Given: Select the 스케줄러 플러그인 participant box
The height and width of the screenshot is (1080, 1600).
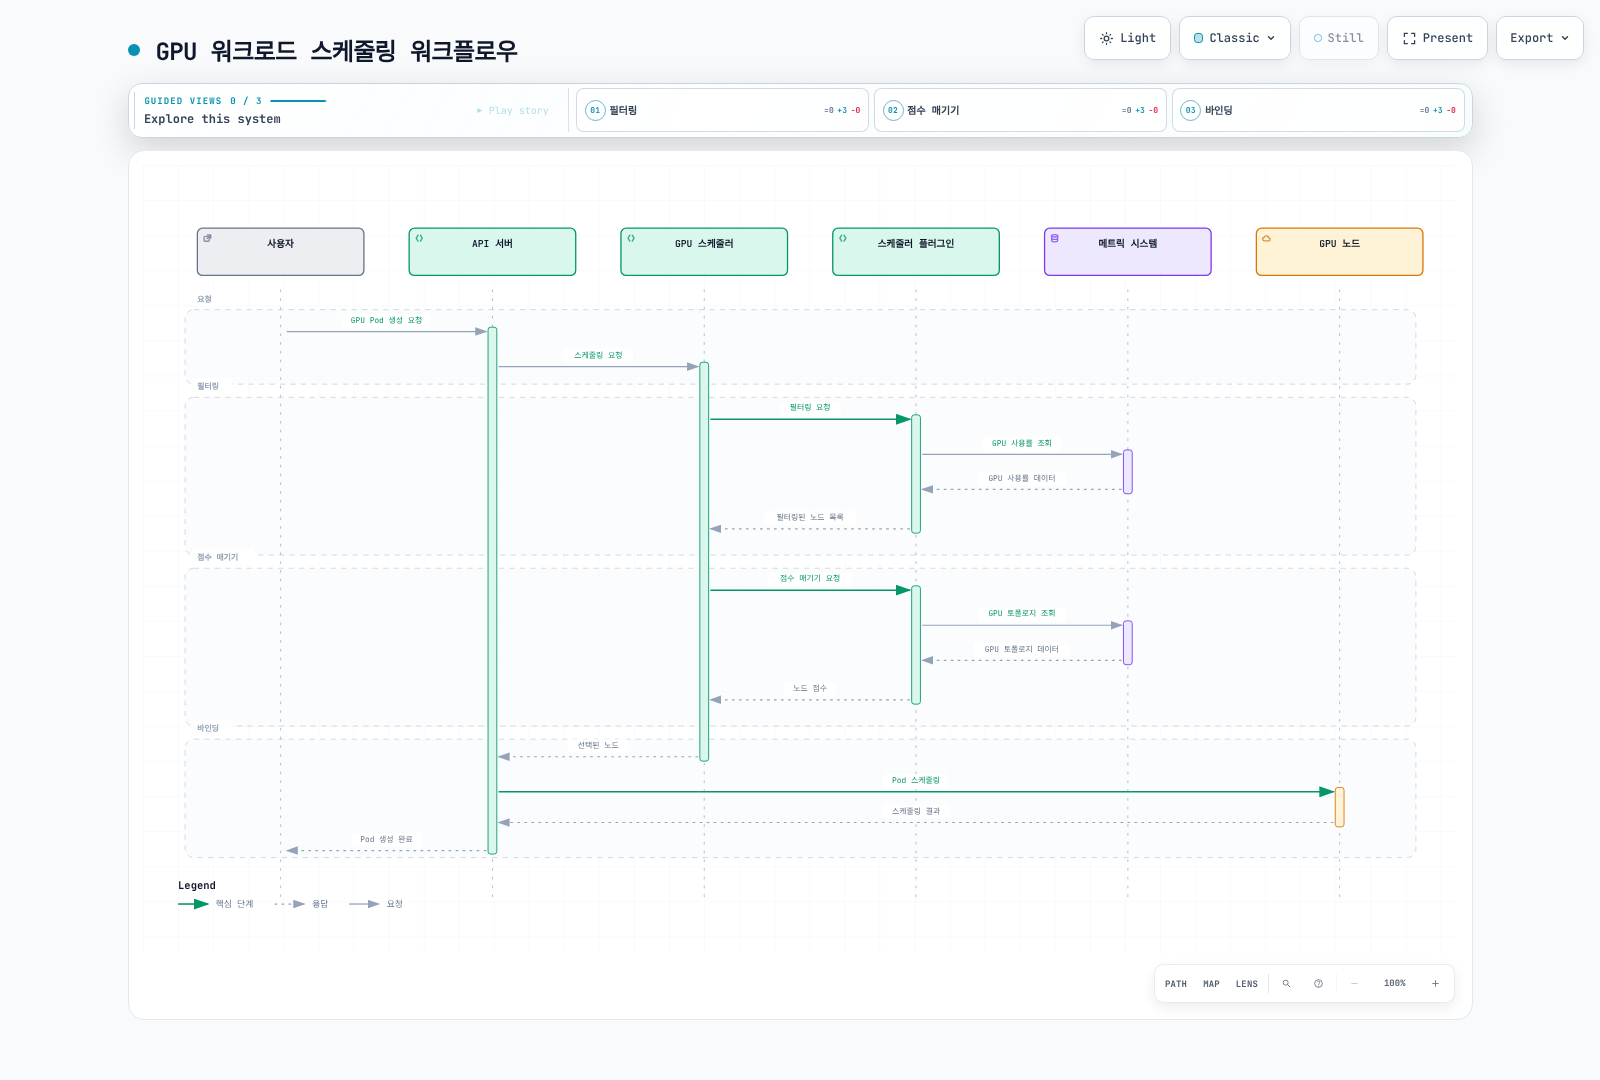Looking at the screenshot, I should 916,251.
